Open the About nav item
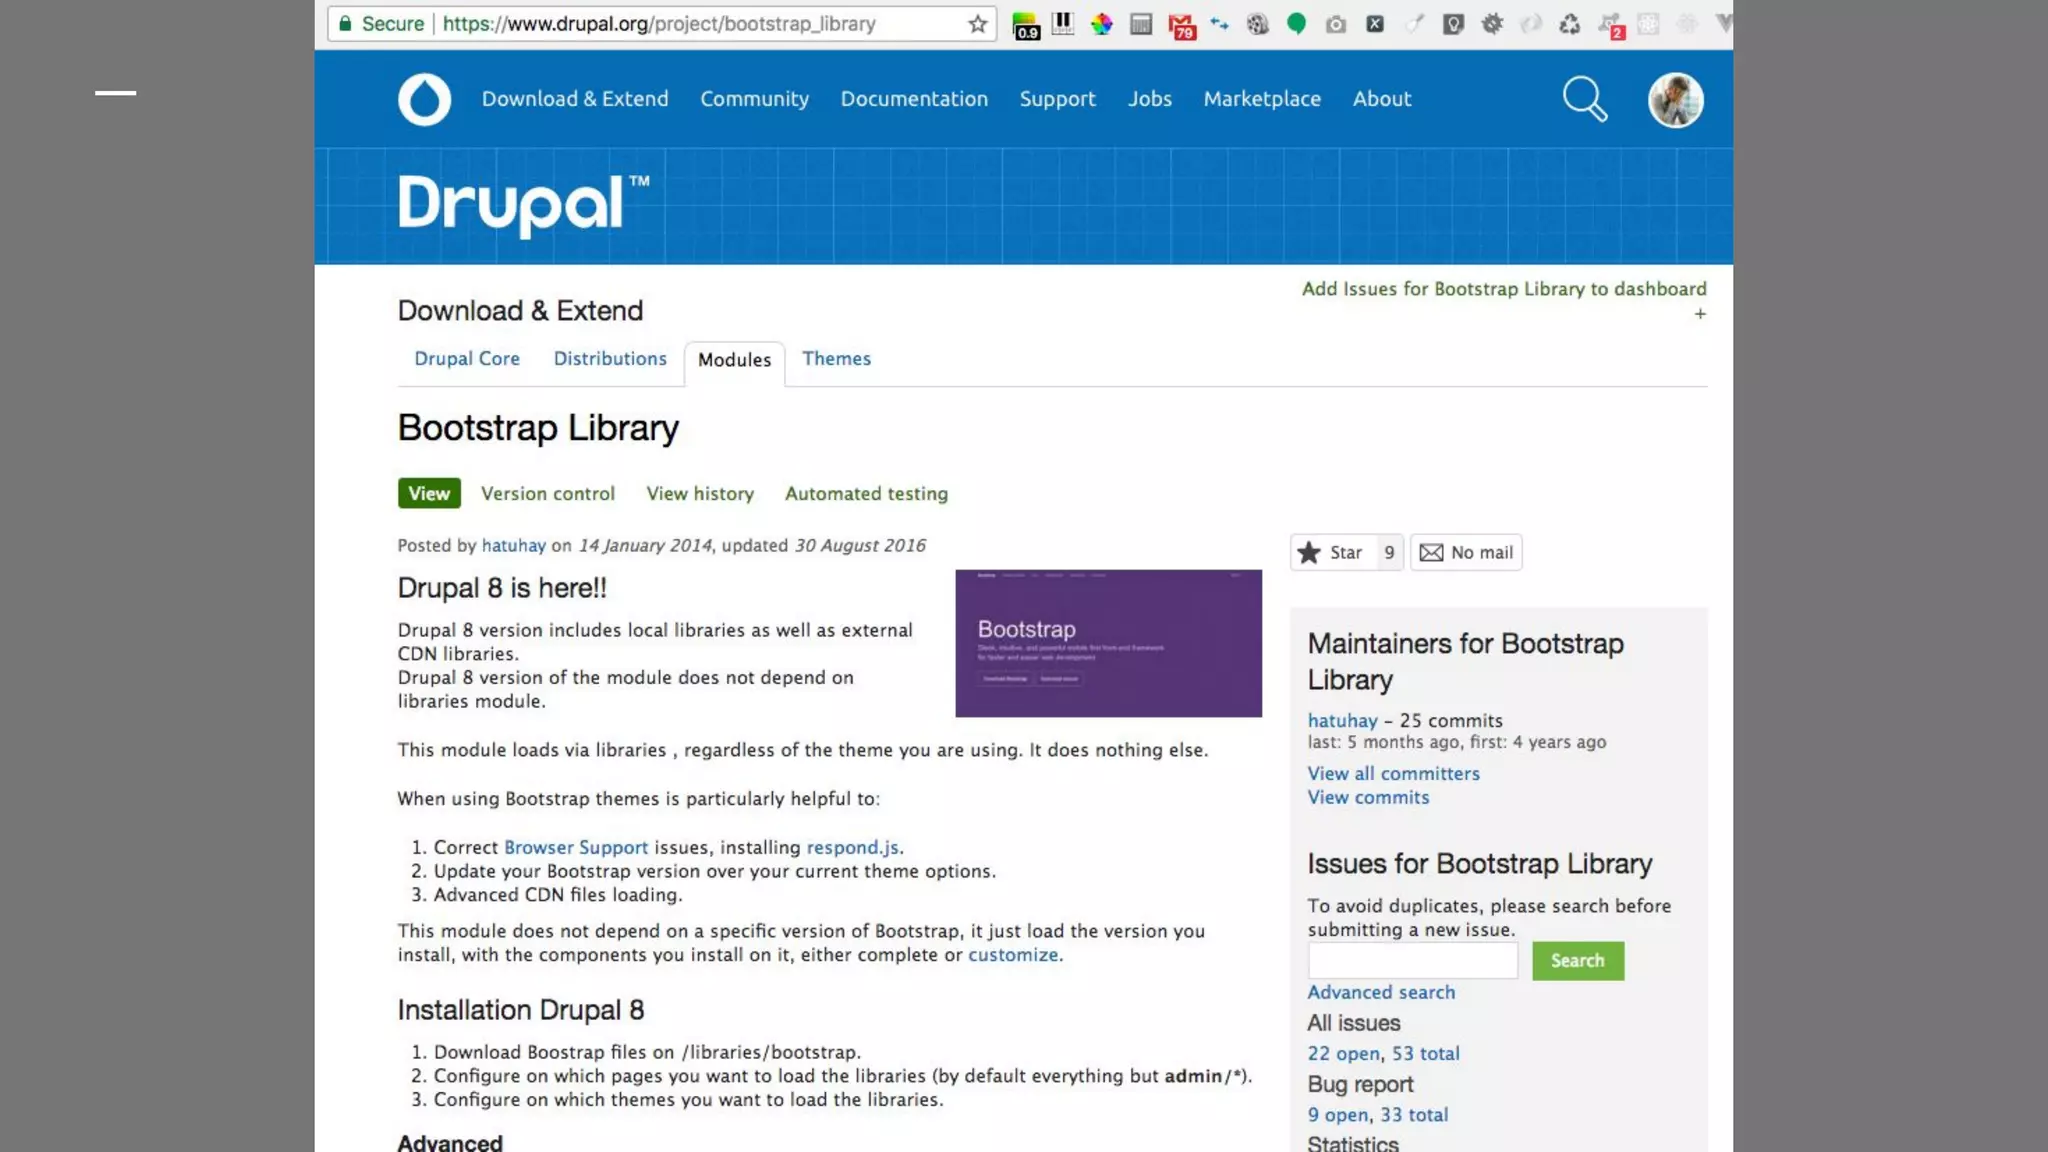The width and height of the screenshot is (2048, 1152). click(1382, 99)
